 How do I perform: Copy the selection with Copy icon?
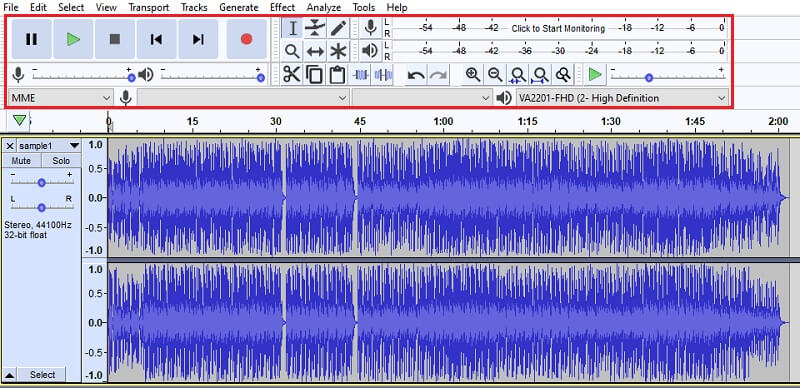[314, 75]
